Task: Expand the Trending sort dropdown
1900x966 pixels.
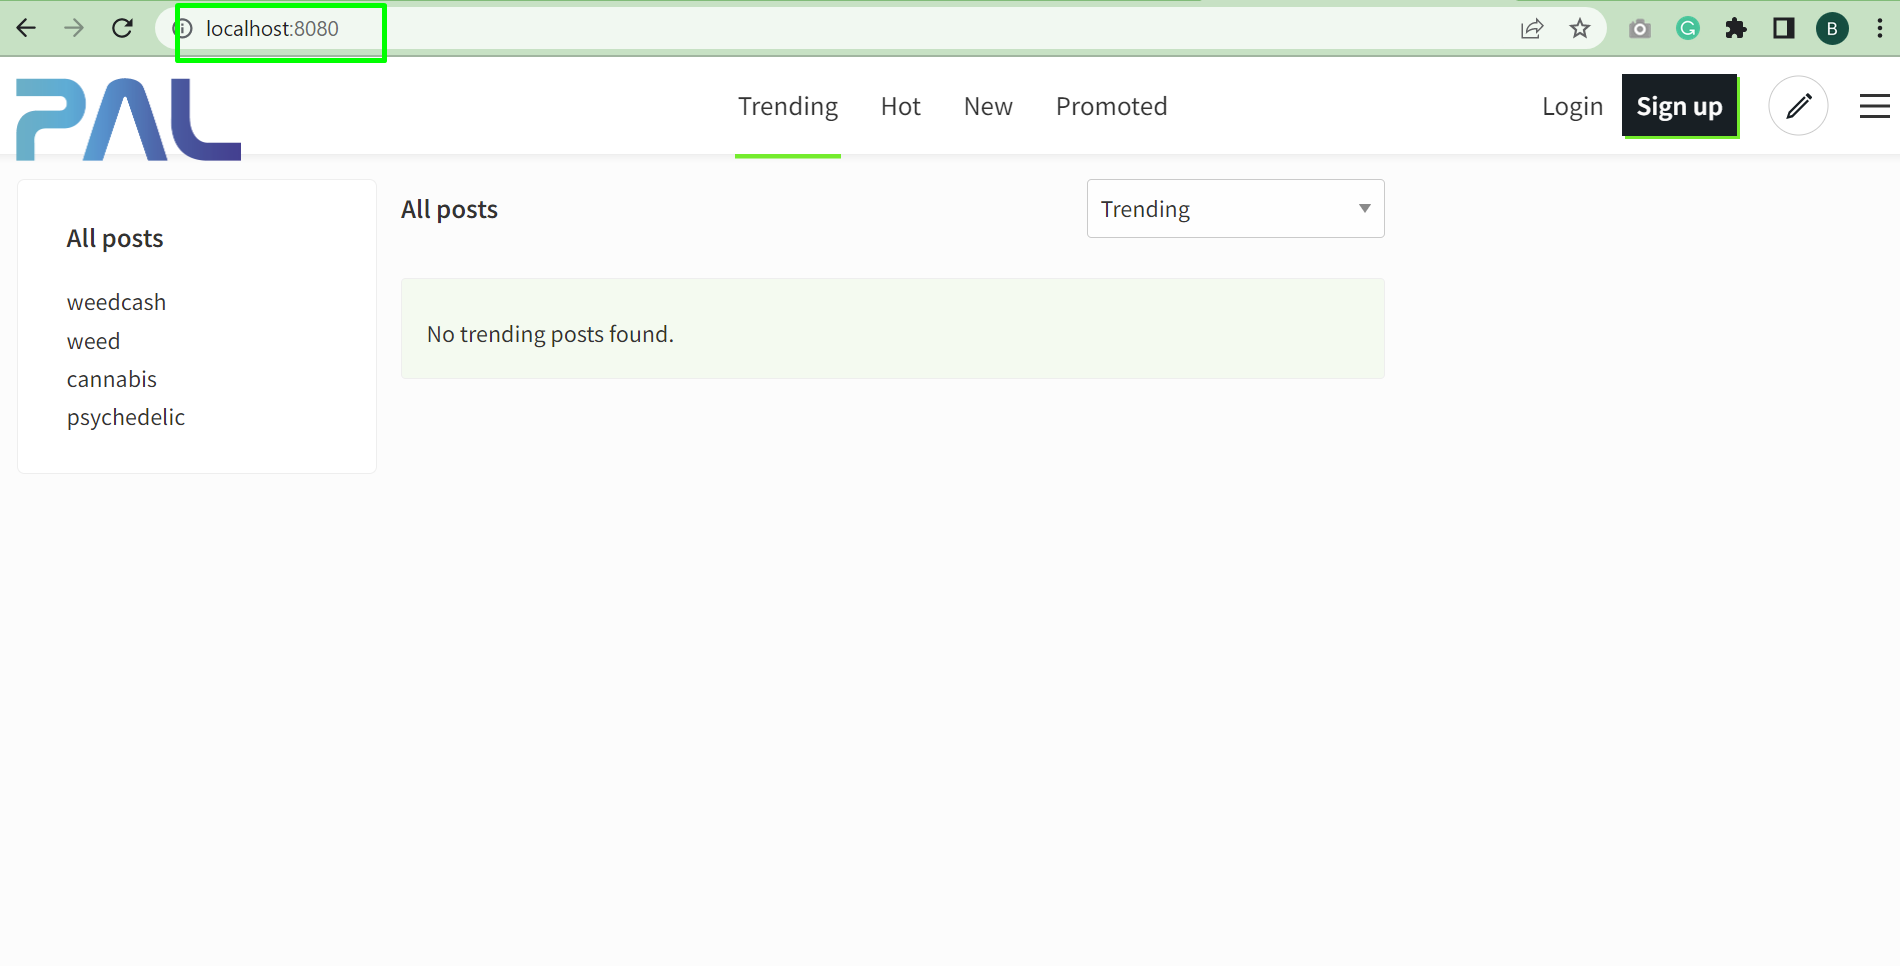Action: [x=1236, y=209]
